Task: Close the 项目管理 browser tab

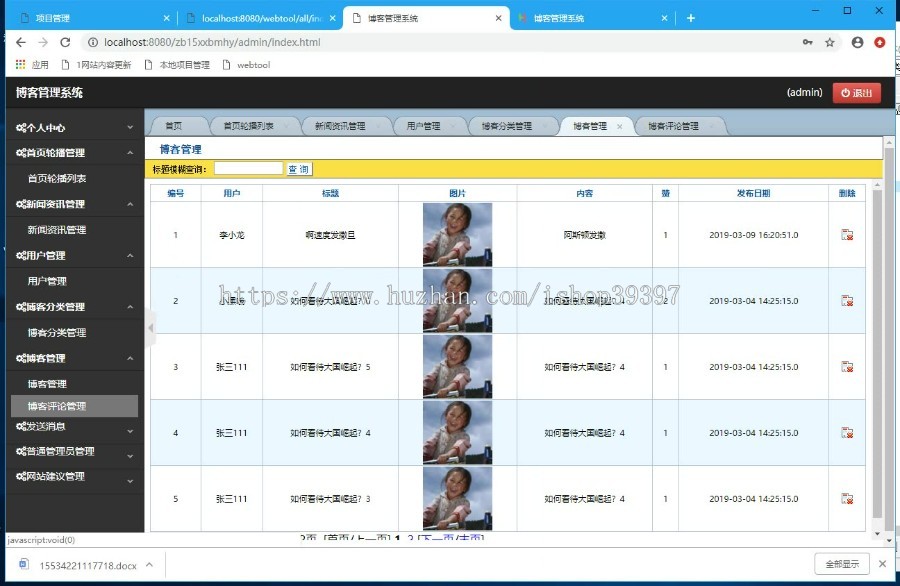Action: tap(166, 18)
